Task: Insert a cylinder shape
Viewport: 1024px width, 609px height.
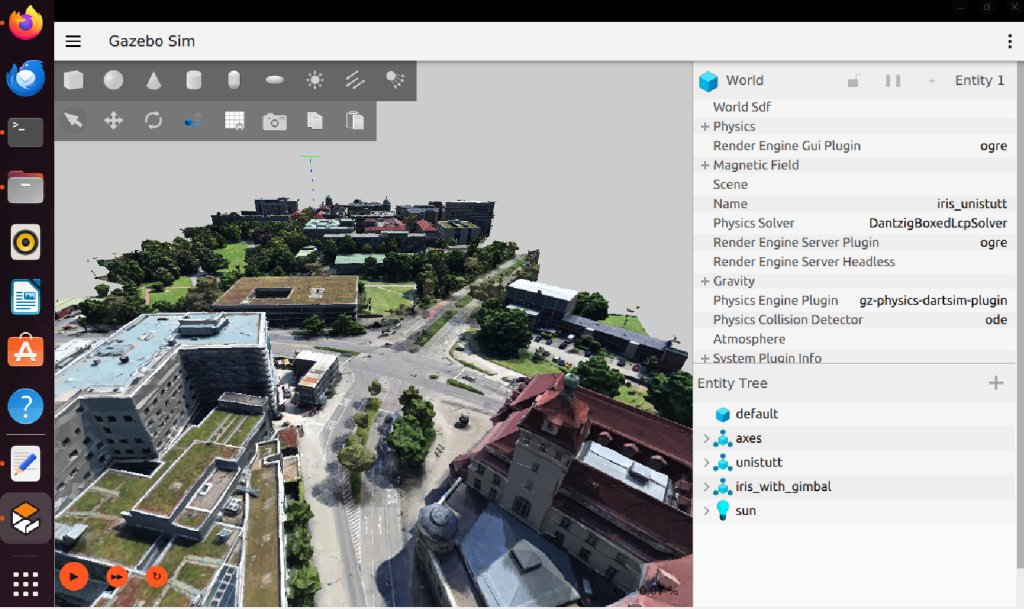Action: pos(193,80)
